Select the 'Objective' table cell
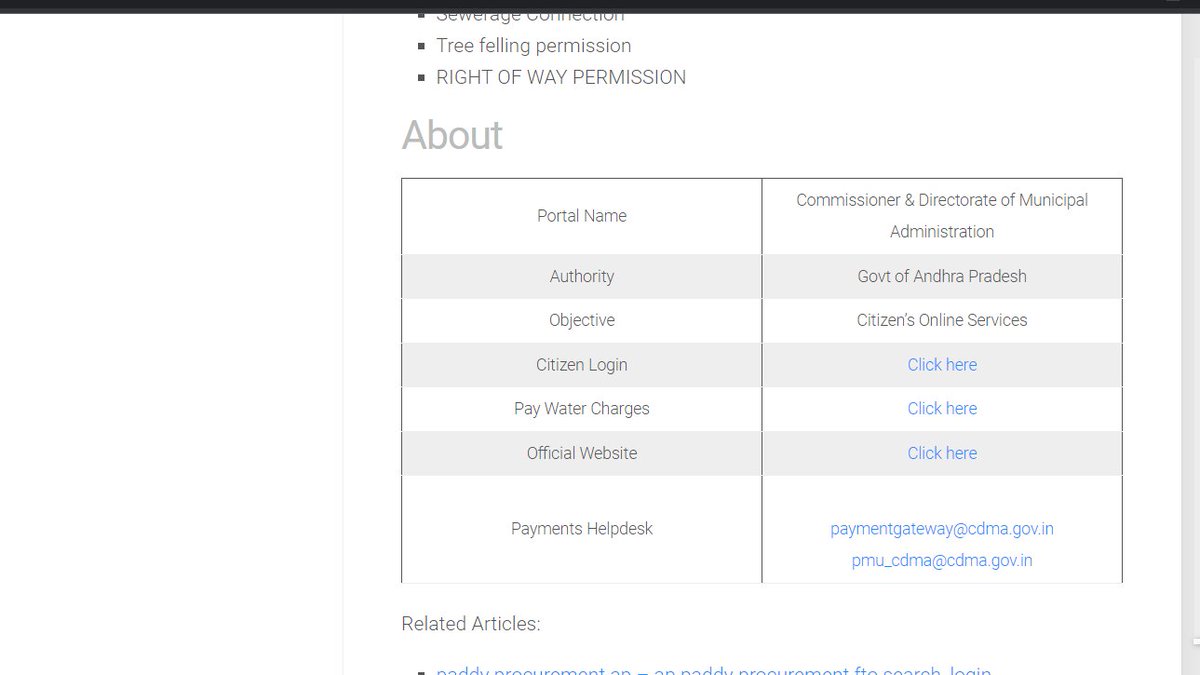Image resolution: width=1200 pixels, height=675 pixels. (582, 321)
